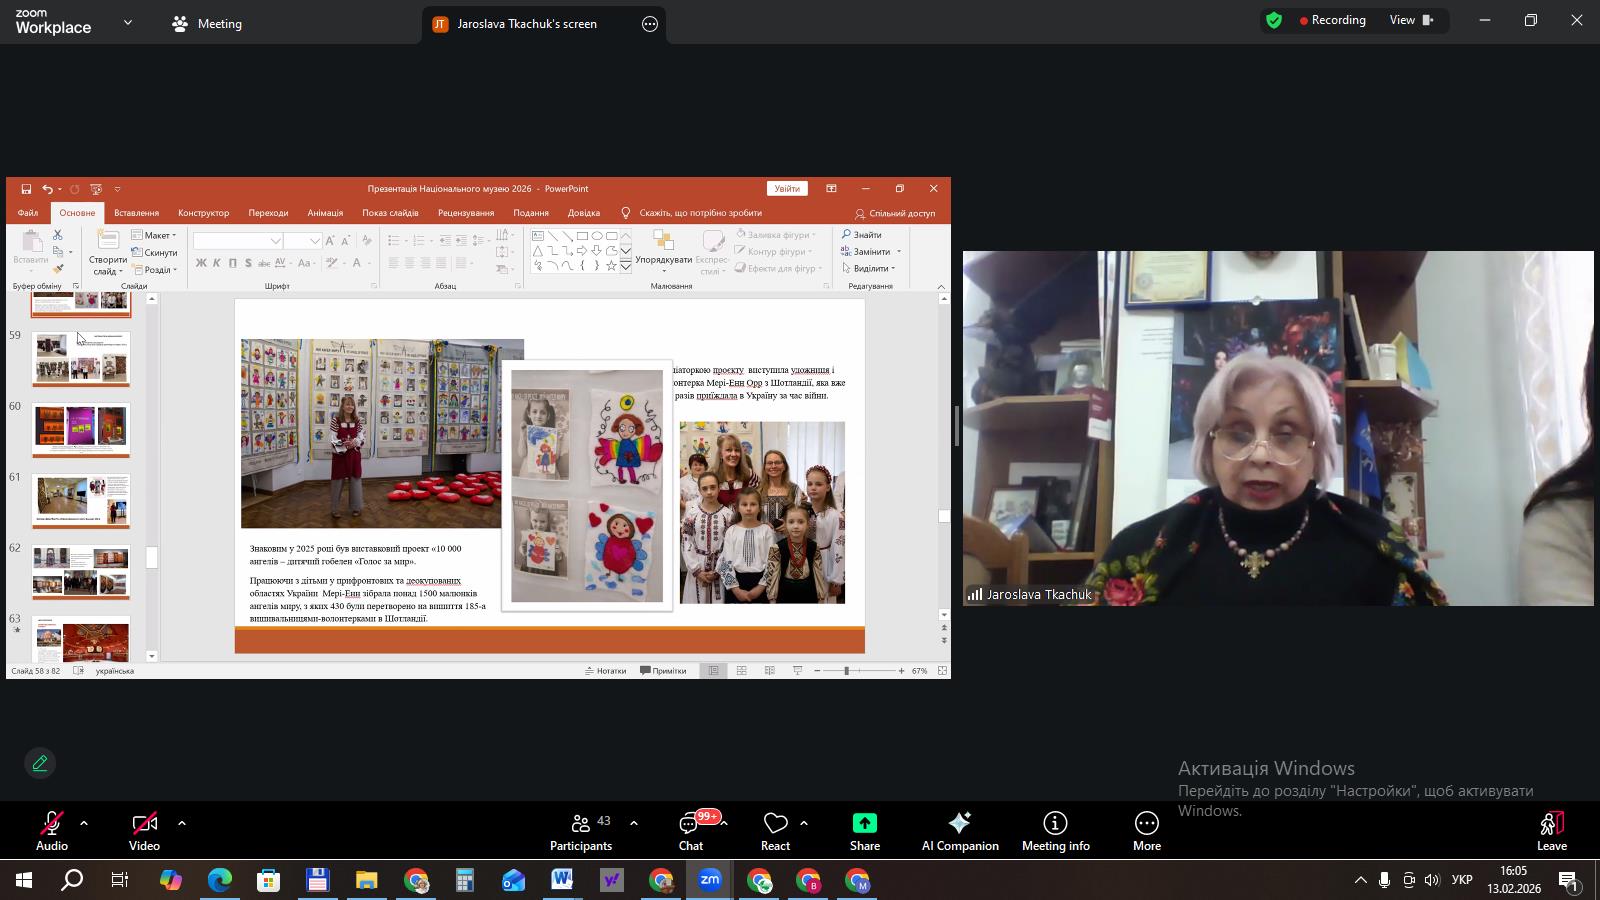Screen dimensions: 1600x900
Task: Click the encryption shield icon
Action: 1273,21
